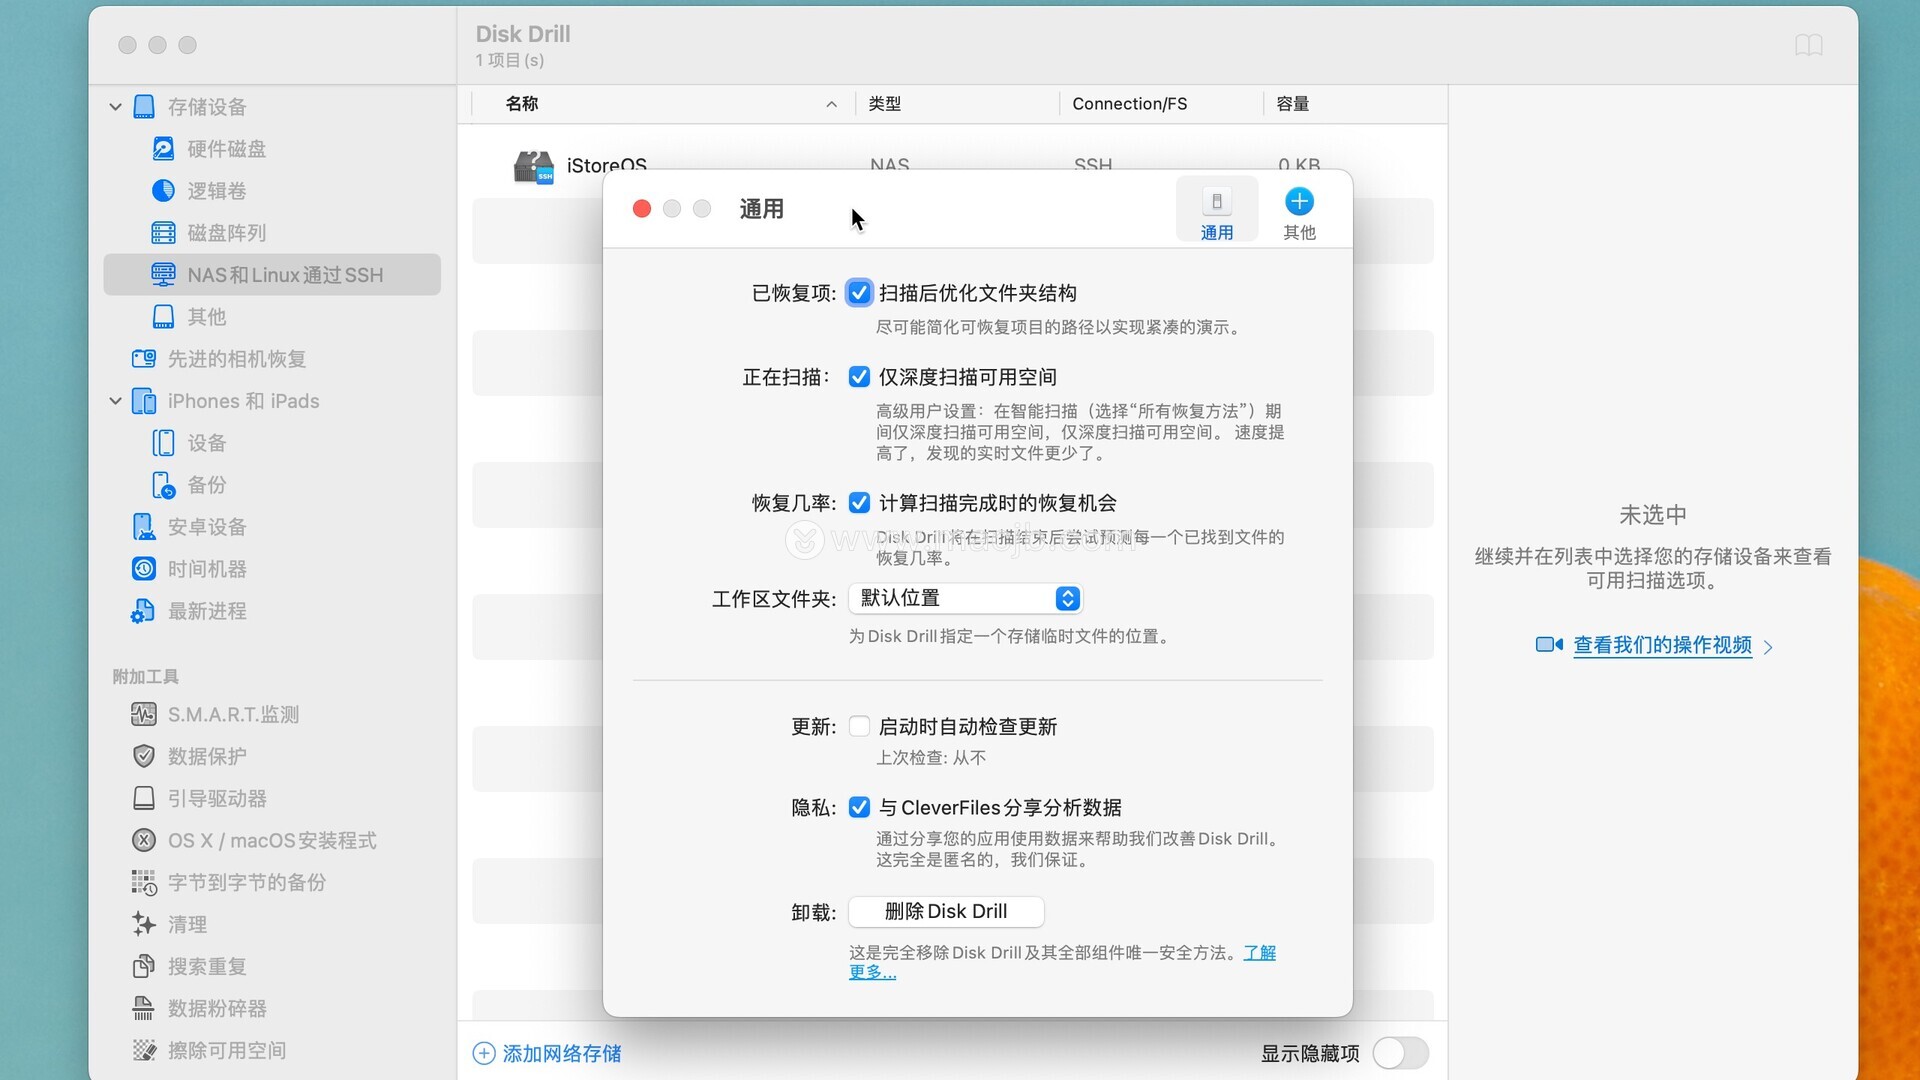Screen dimensions: 1920x1080
Task: Open the 查看我们的操作视频 link
Action: click(x=1662, y=645)
